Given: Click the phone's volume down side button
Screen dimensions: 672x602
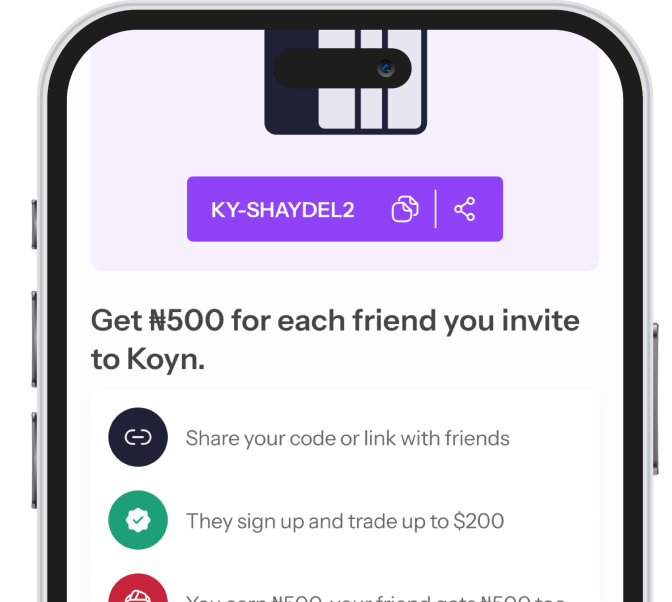Looking at the screenshot, I should click(34, 461).
